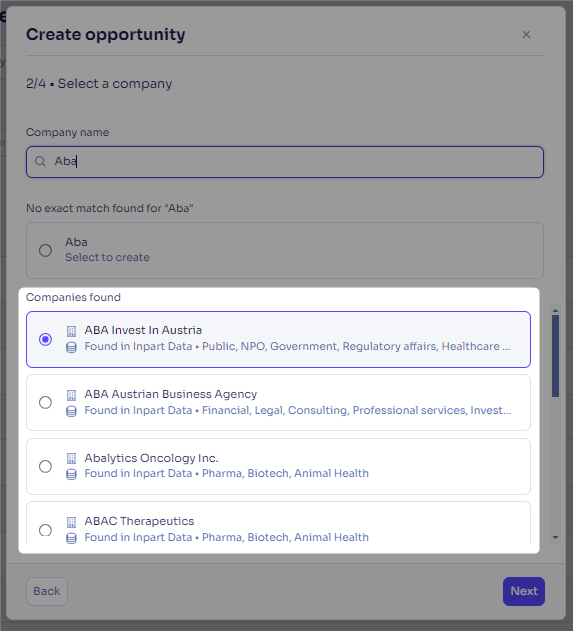The image size is (573, 631).
Task: Click building icon for ABA Austrian Business Agency
Action: click(x=71, y=395)
